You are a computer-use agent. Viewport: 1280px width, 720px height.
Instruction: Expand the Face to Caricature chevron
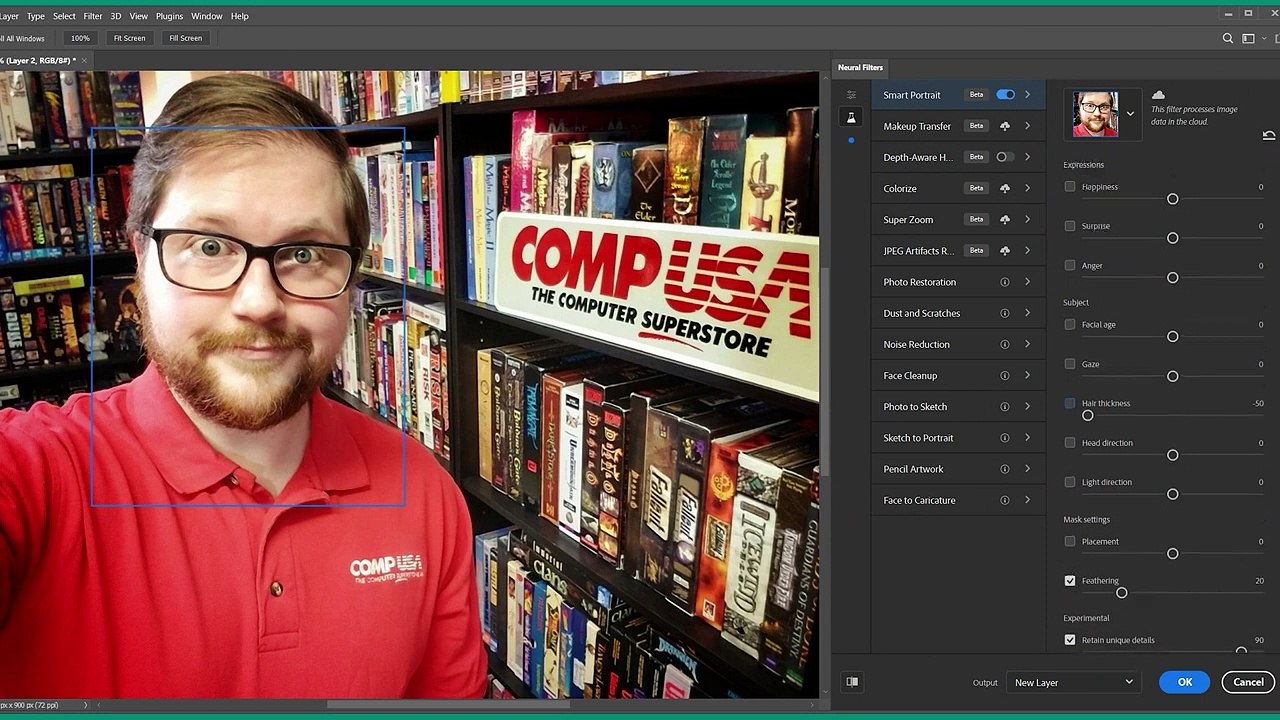1027,500
